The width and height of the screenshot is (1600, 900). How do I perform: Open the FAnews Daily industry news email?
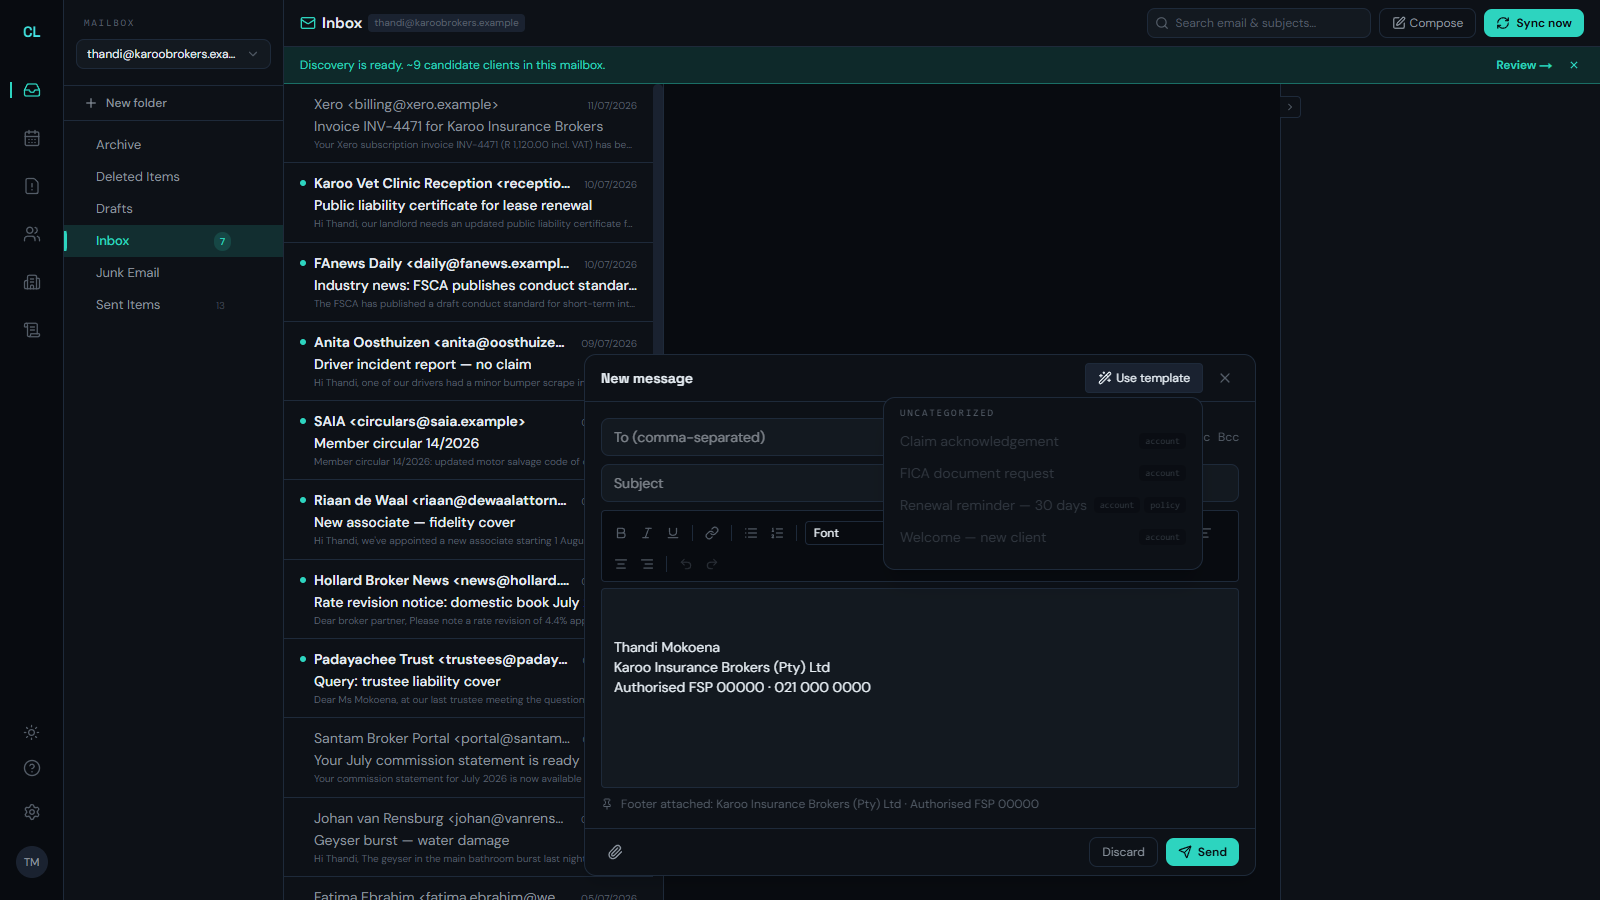pos(468,282)
